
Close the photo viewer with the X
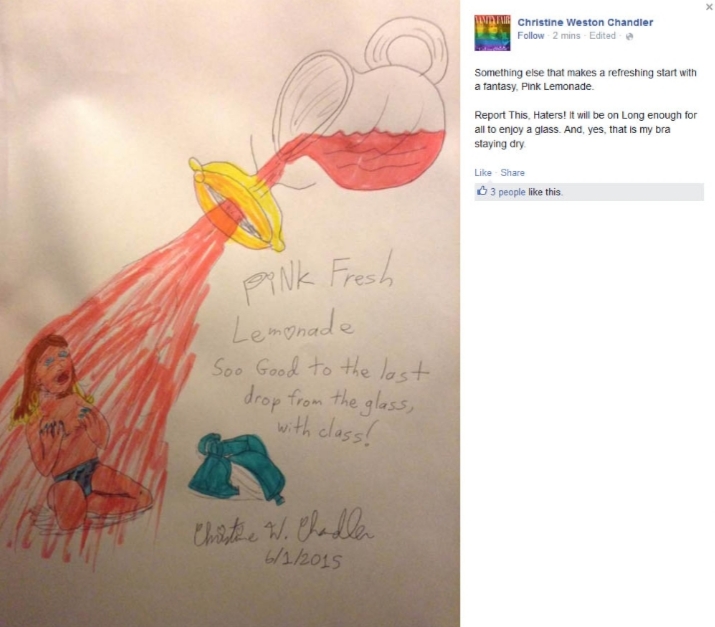click(x=710, y=7)
